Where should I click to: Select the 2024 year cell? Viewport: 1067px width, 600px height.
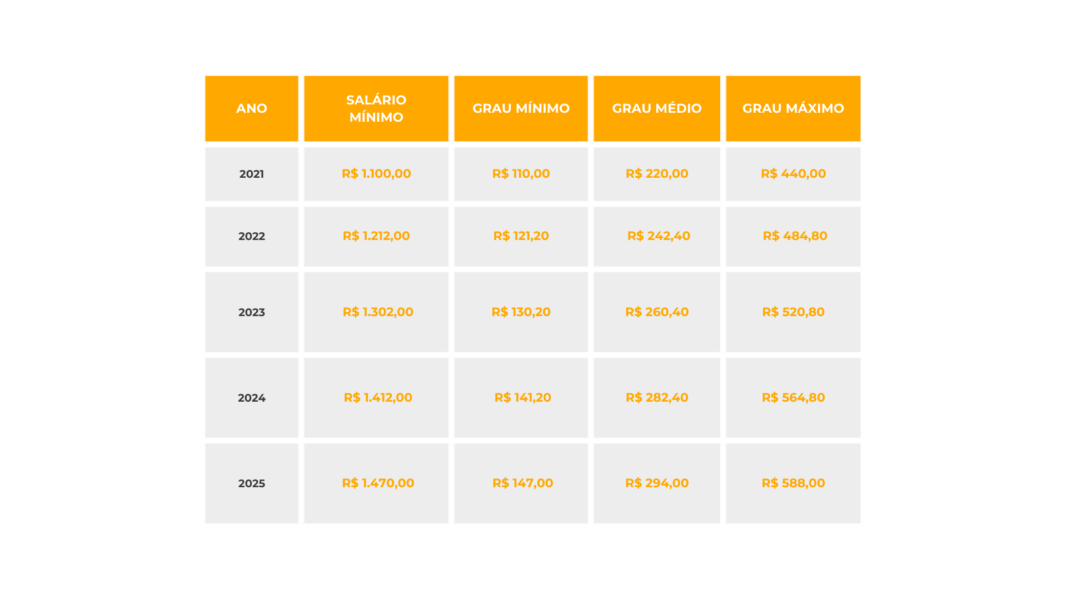pos(252,398)
